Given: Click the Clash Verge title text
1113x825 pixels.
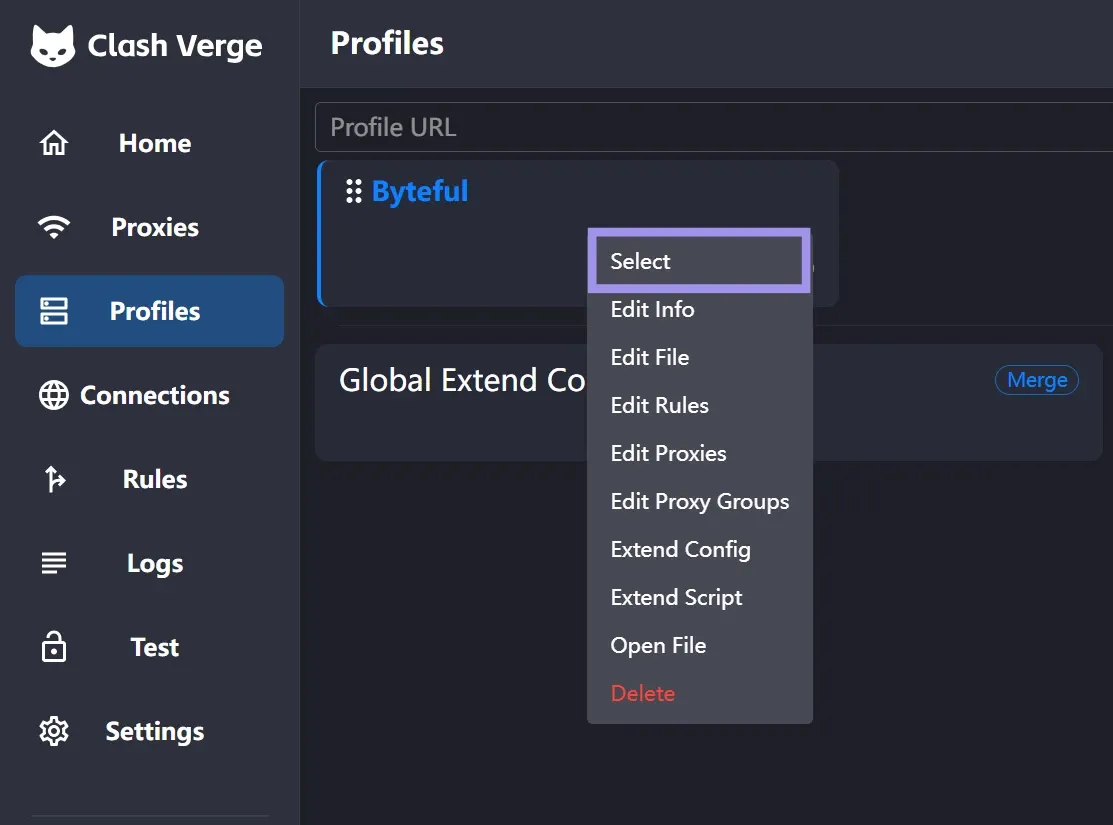Looking at the screenshot, I should 175,46.
